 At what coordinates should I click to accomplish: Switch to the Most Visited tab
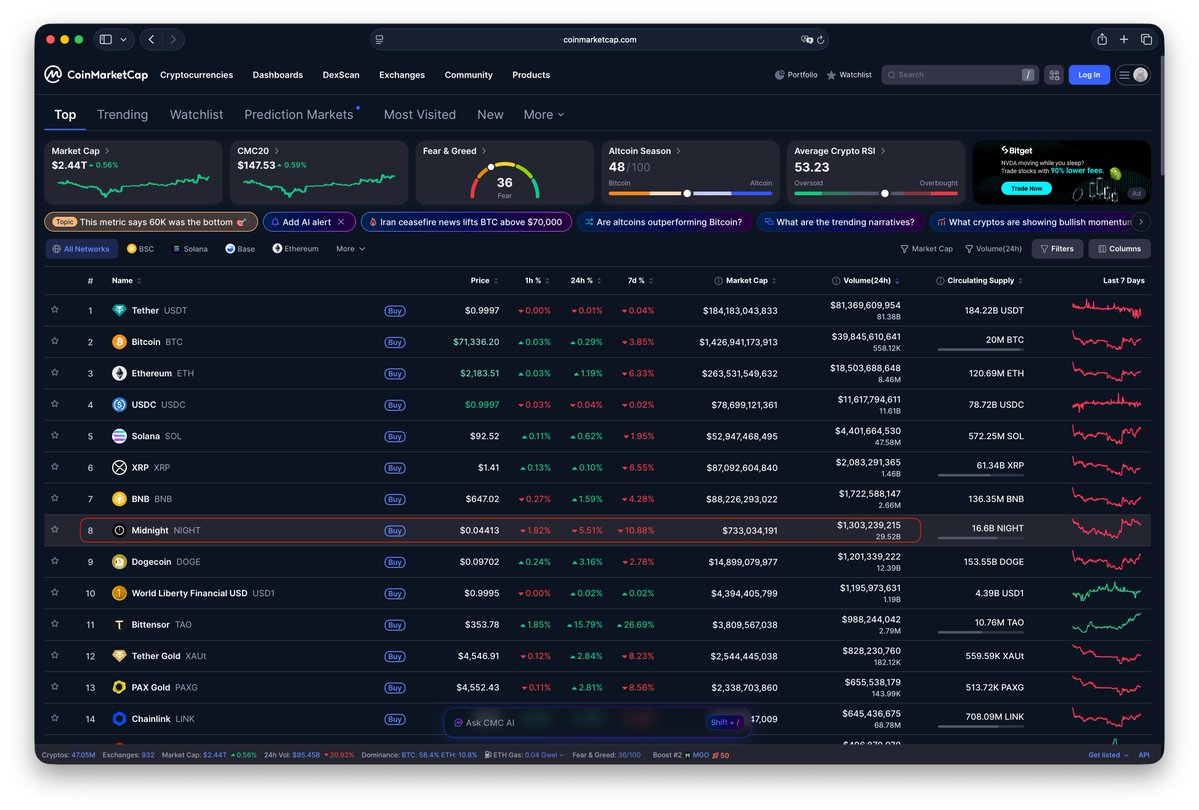(x=420, y=115)
